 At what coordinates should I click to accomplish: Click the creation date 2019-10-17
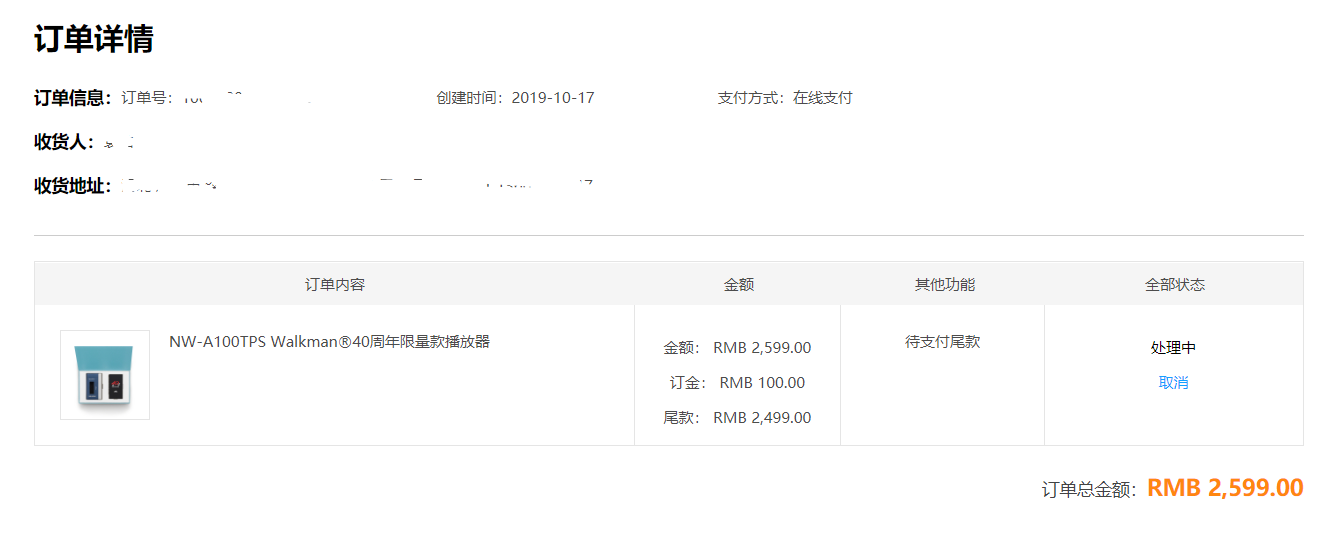click(x=553, y=98)
